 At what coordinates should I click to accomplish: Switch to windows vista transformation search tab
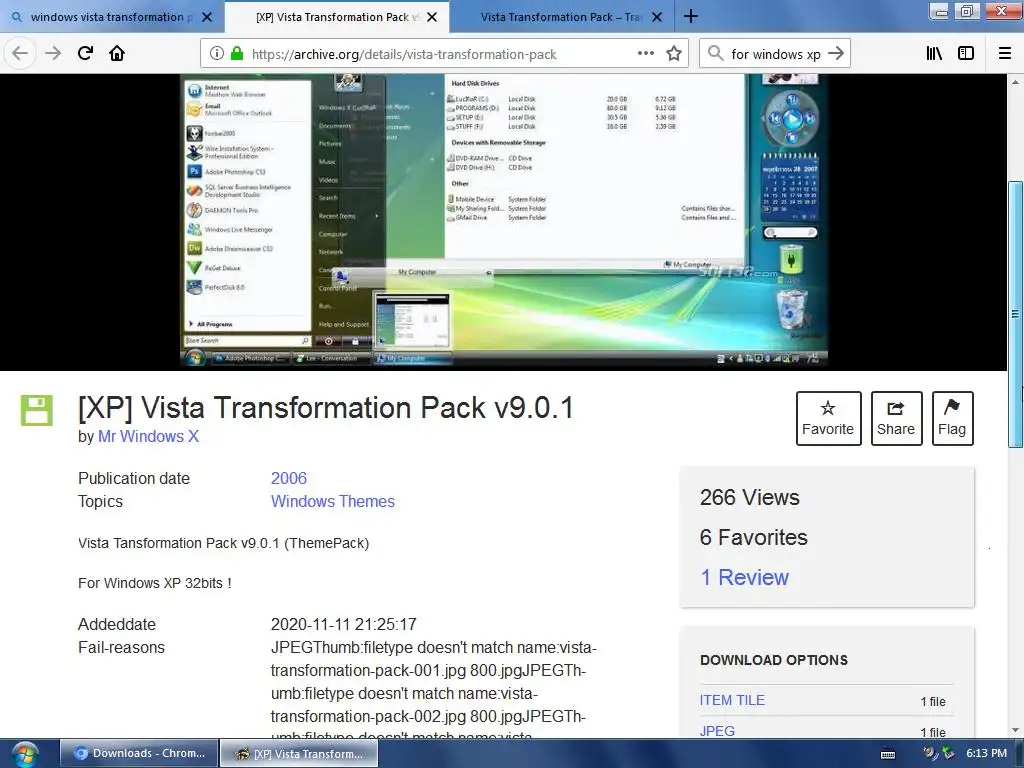[x=112, y=17]
